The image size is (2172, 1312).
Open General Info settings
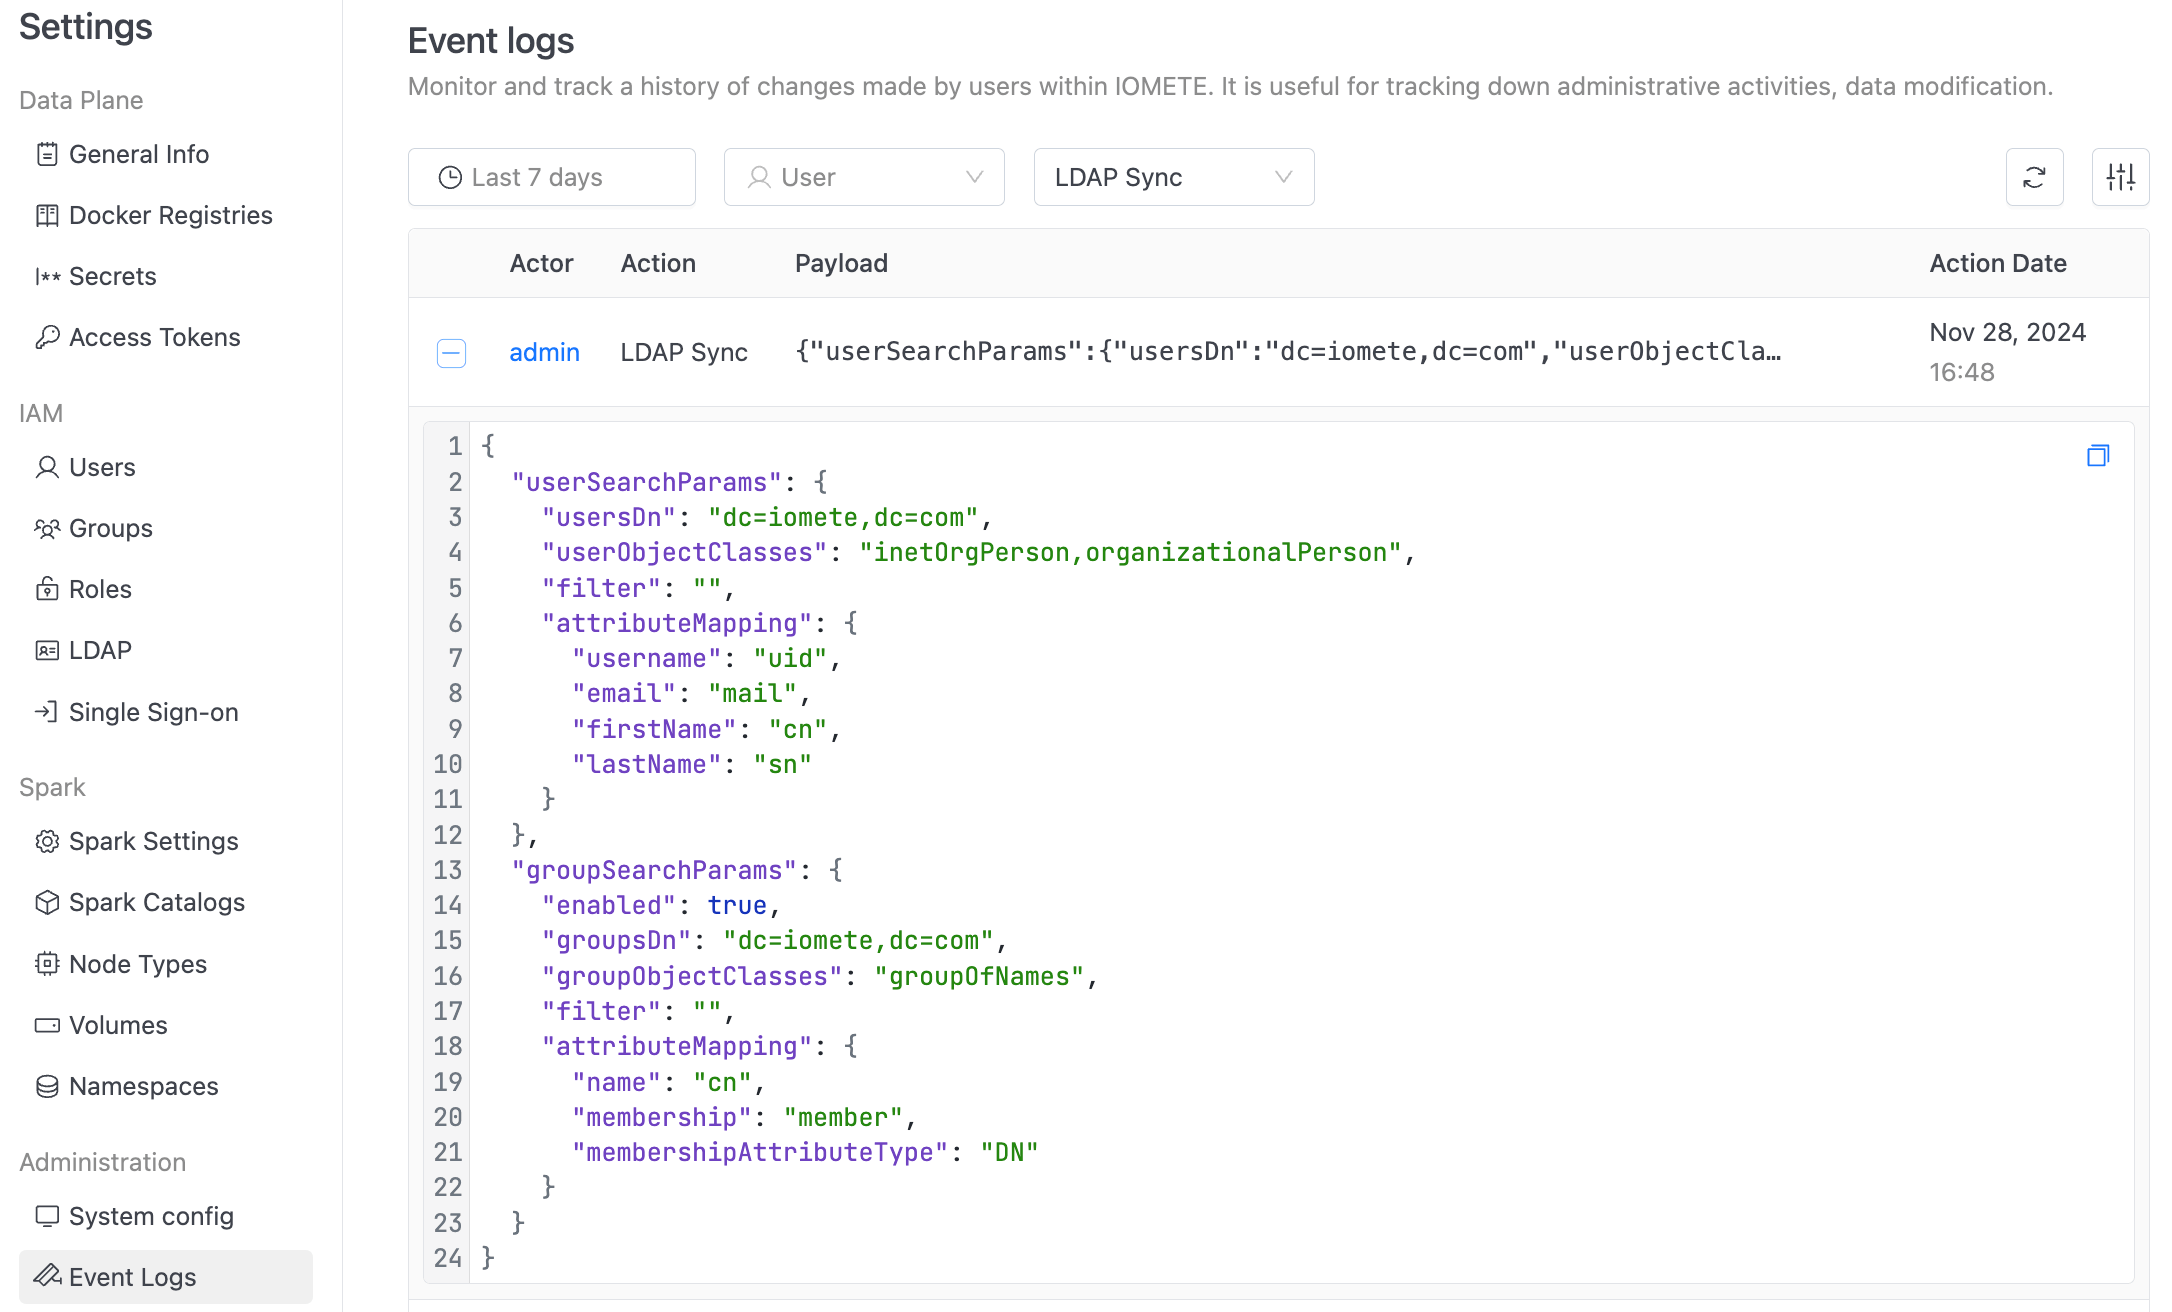(138, 154)
